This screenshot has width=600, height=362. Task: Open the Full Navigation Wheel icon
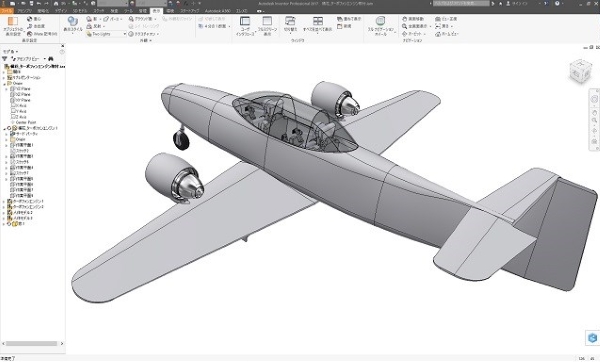[x=380, y=26]
